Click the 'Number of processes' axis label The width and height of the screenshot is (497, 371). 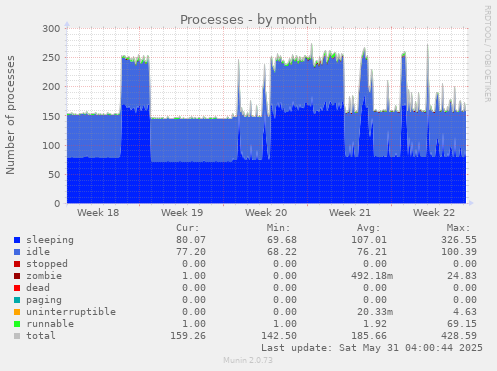10,115
